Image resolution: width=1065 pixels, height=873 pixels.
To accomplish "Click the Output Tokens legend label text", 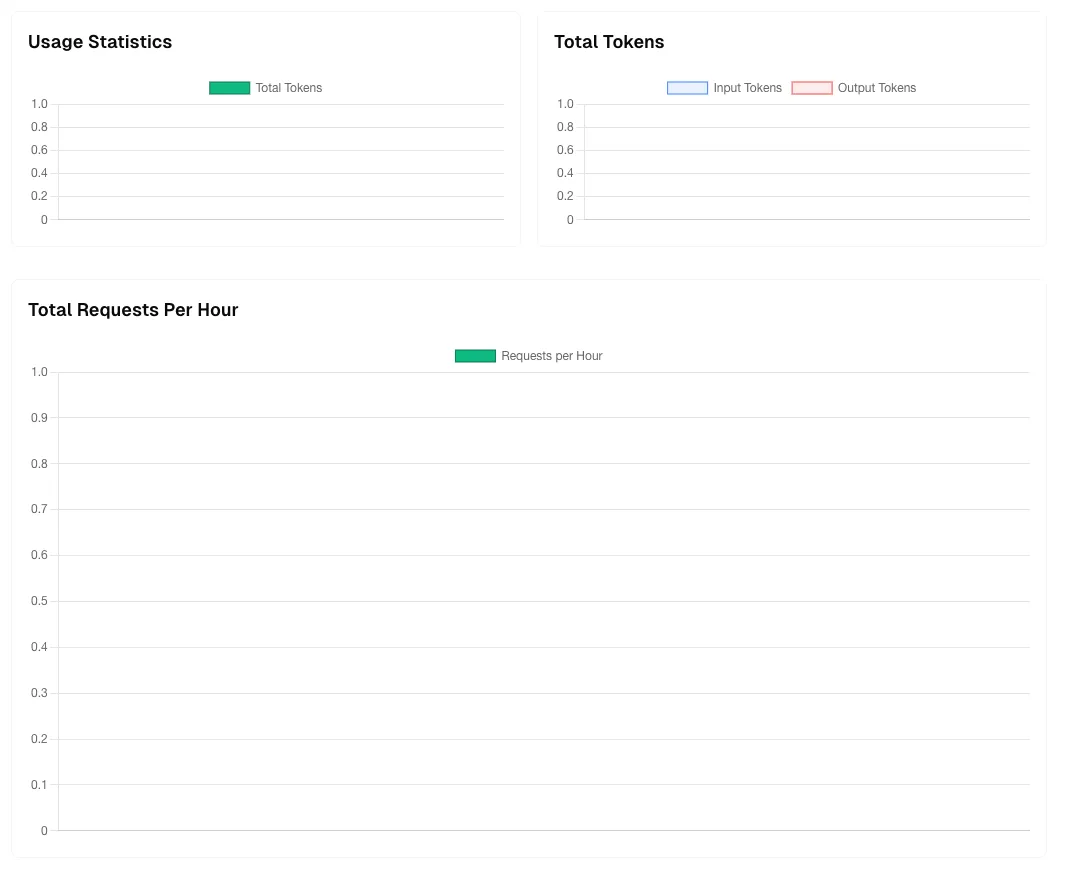I will tap(877, 88).
